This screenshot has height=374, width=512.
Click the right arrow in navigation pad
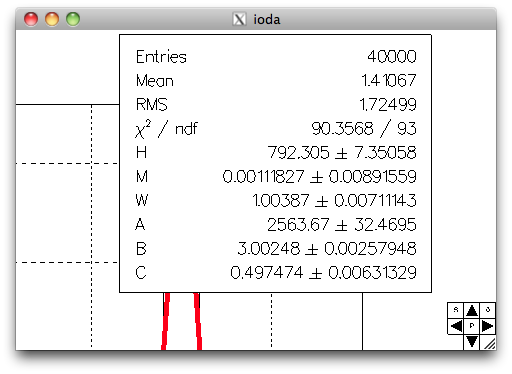click(488, 326)
